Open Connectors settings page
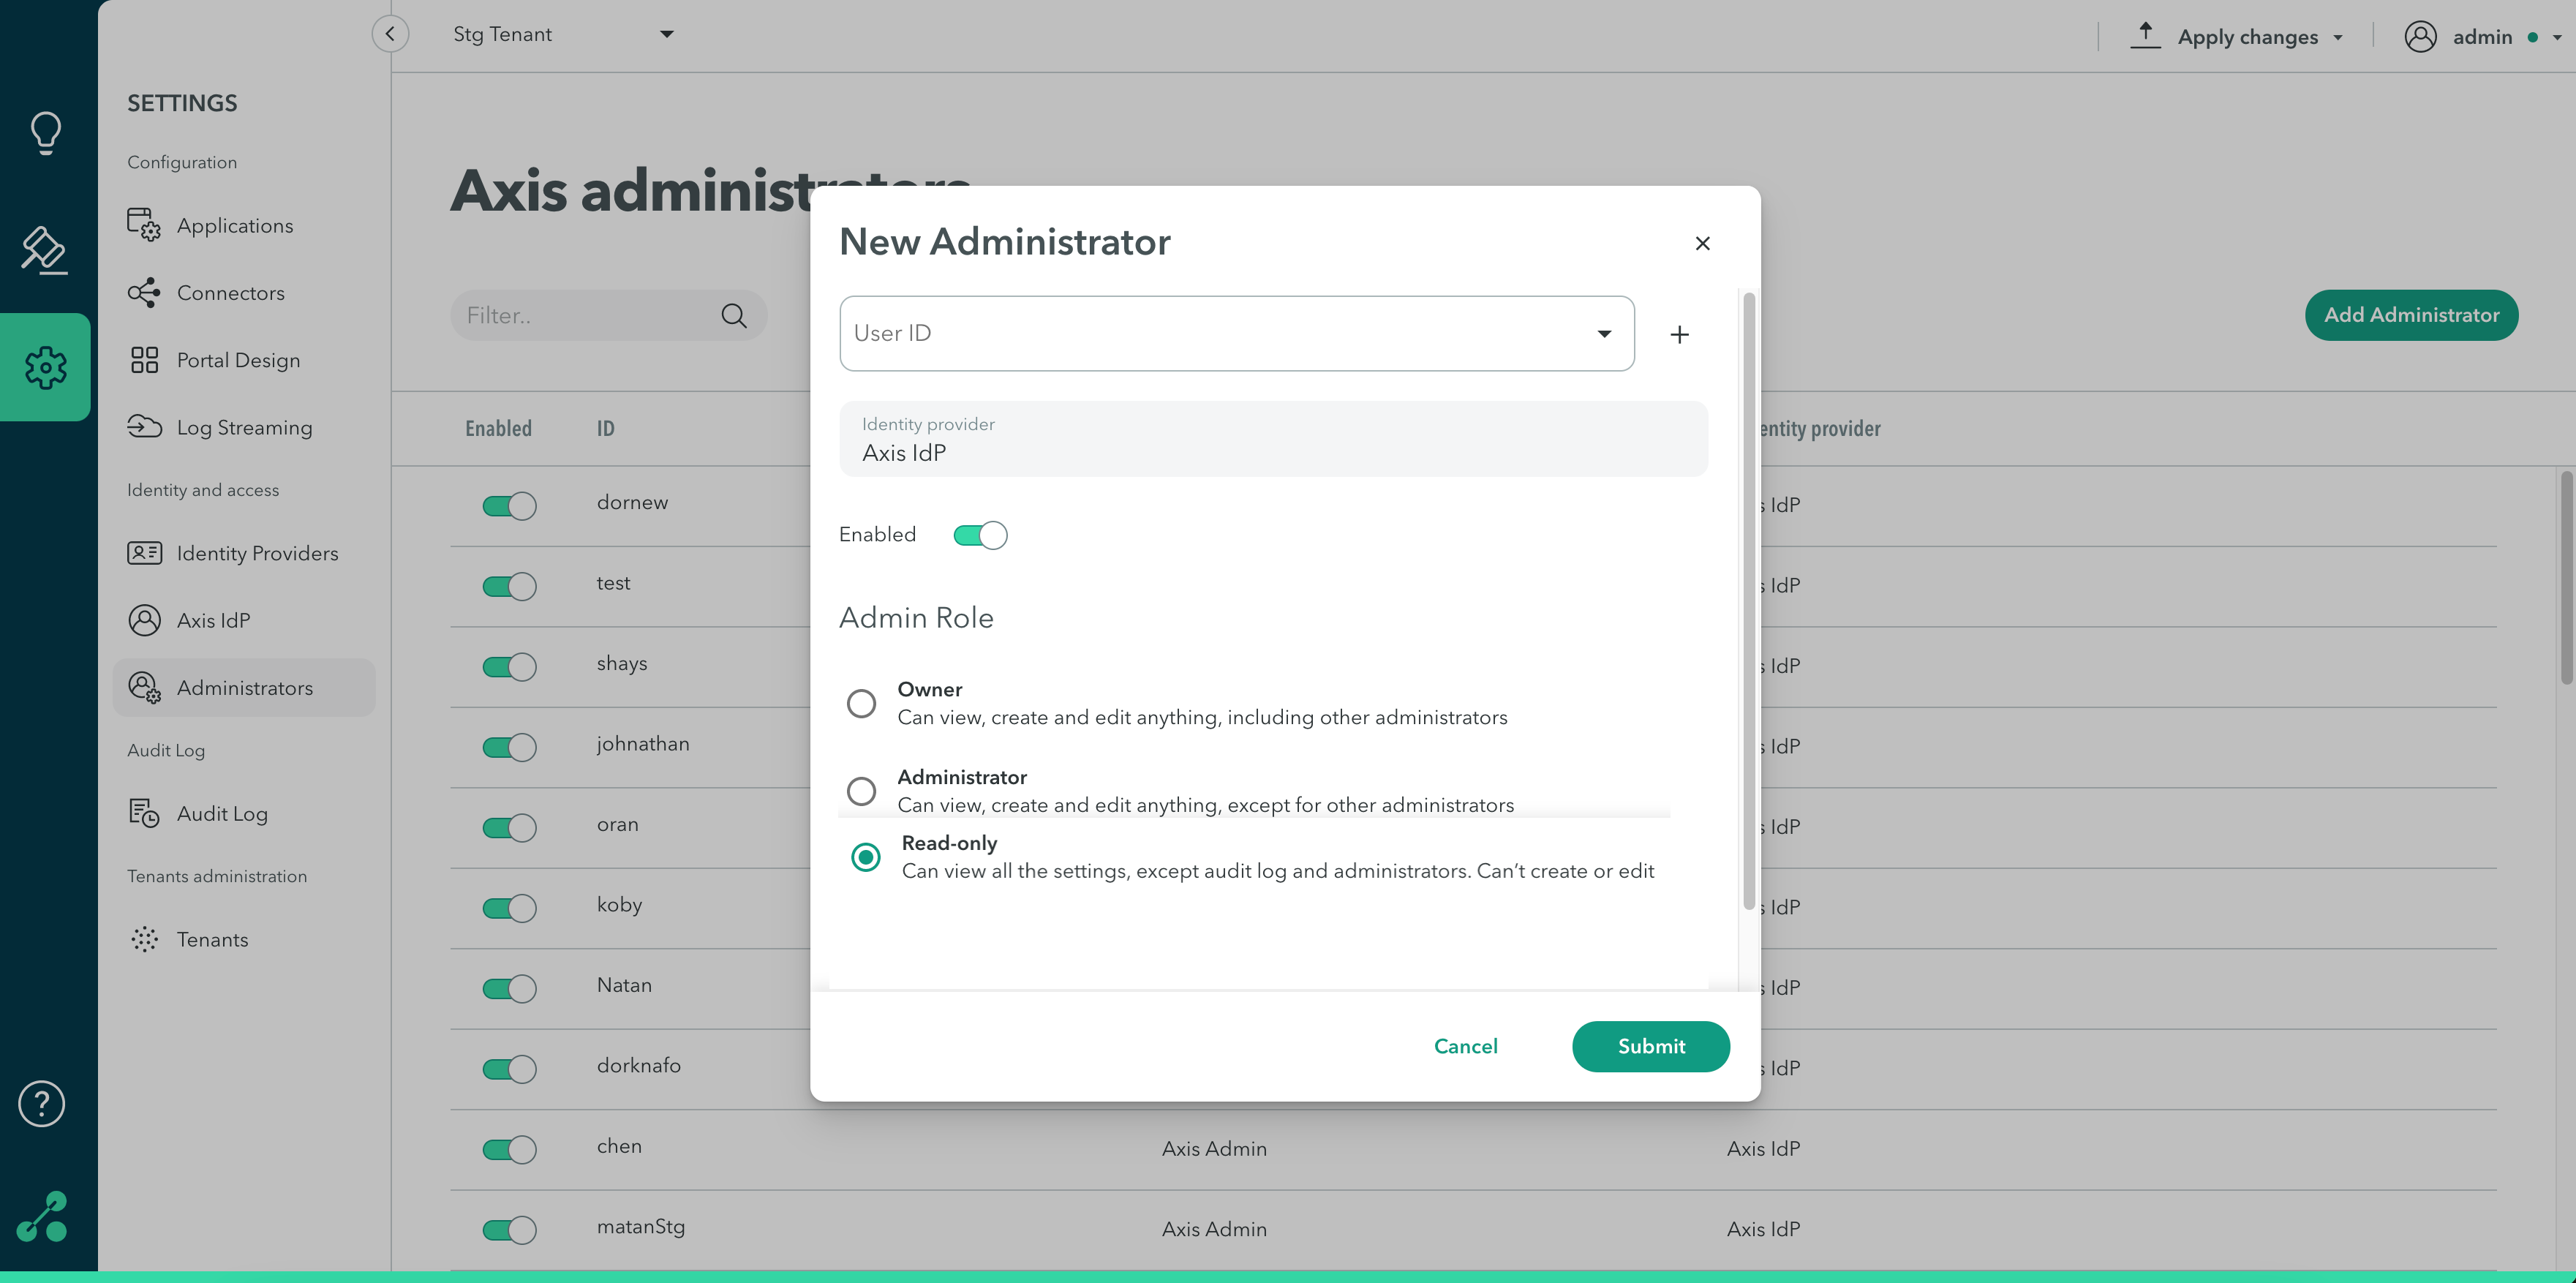This screenshot has height=1283, width=2576. [x=230, y=293]
